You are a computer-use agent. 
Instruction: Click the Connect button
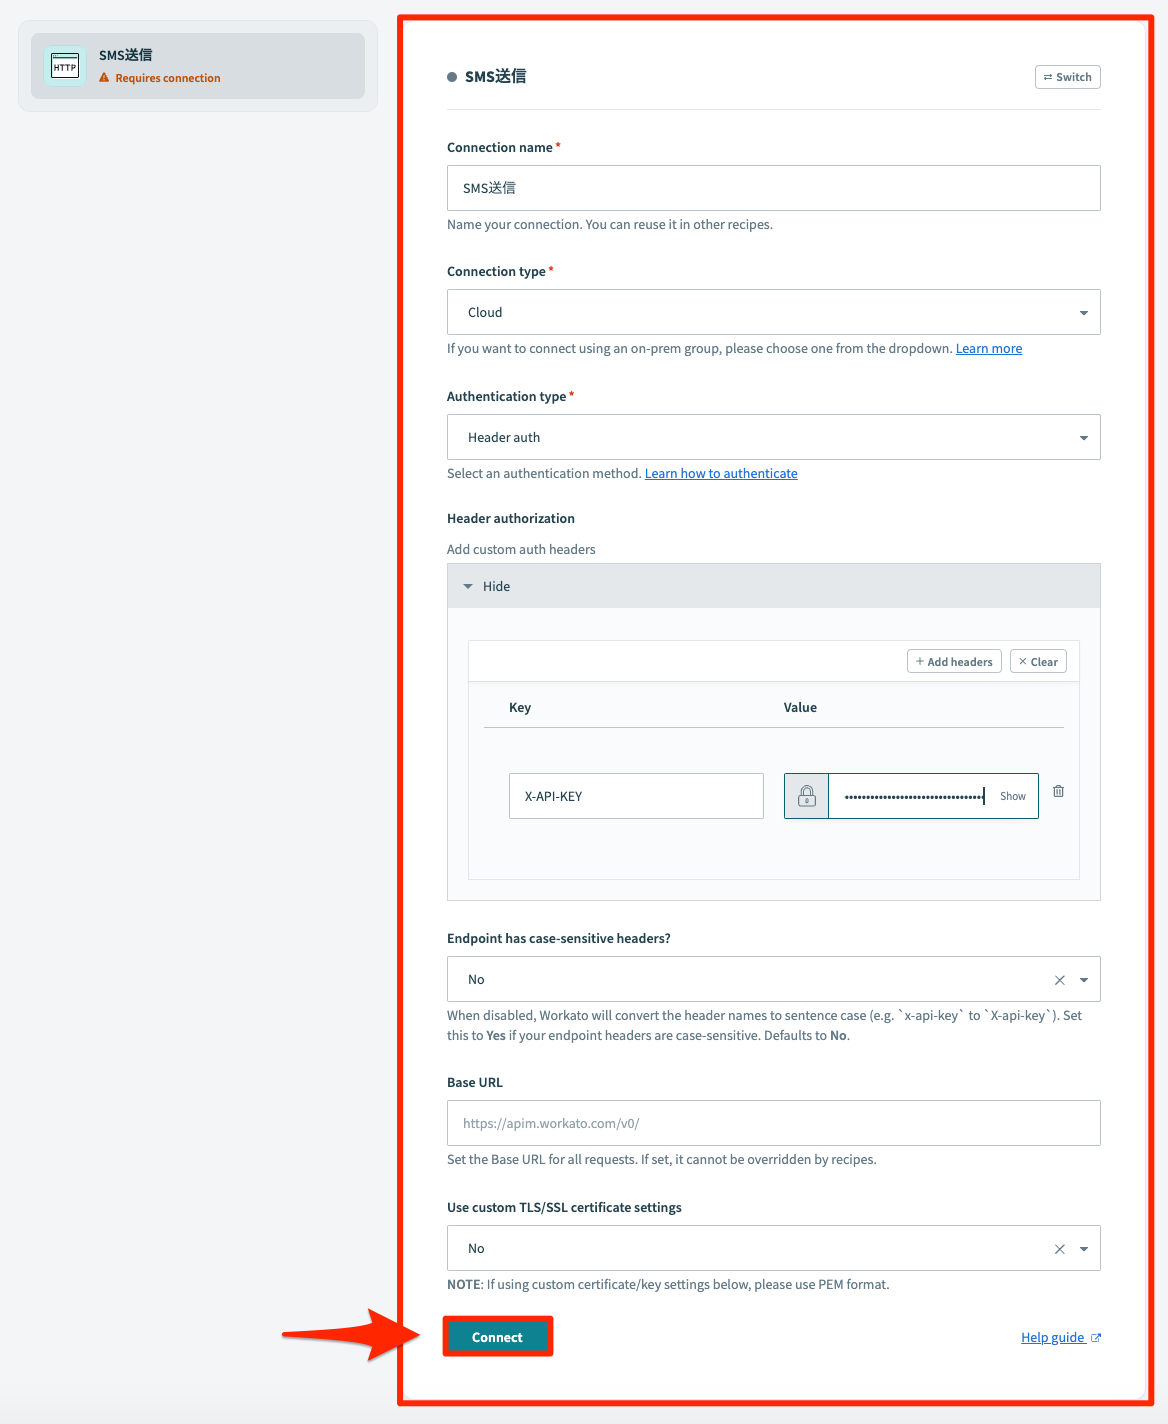point(498,1337)
